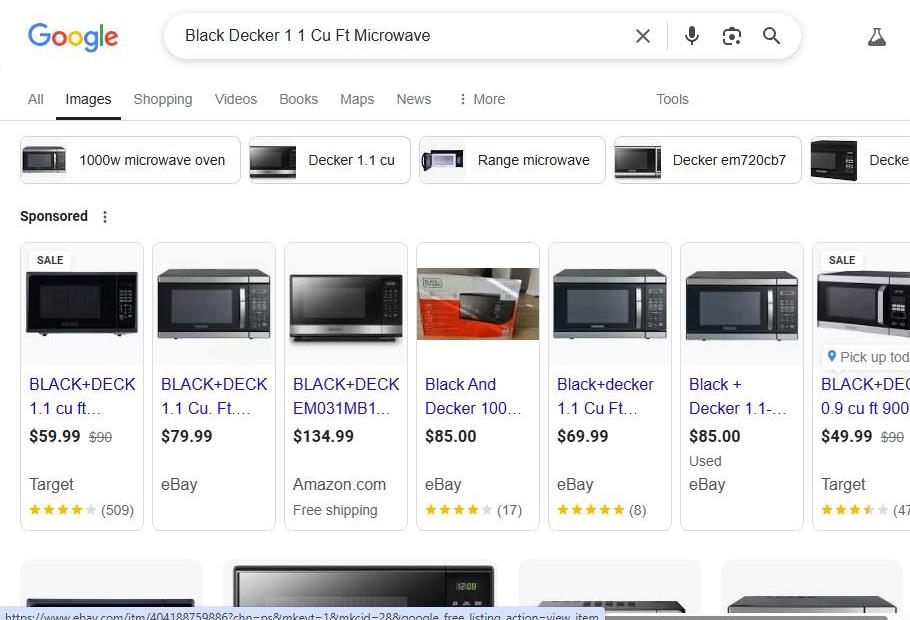Screen dimensions: 910x620
Task: Select the Decker 1.1 cu chip
Action: [330, 160]
